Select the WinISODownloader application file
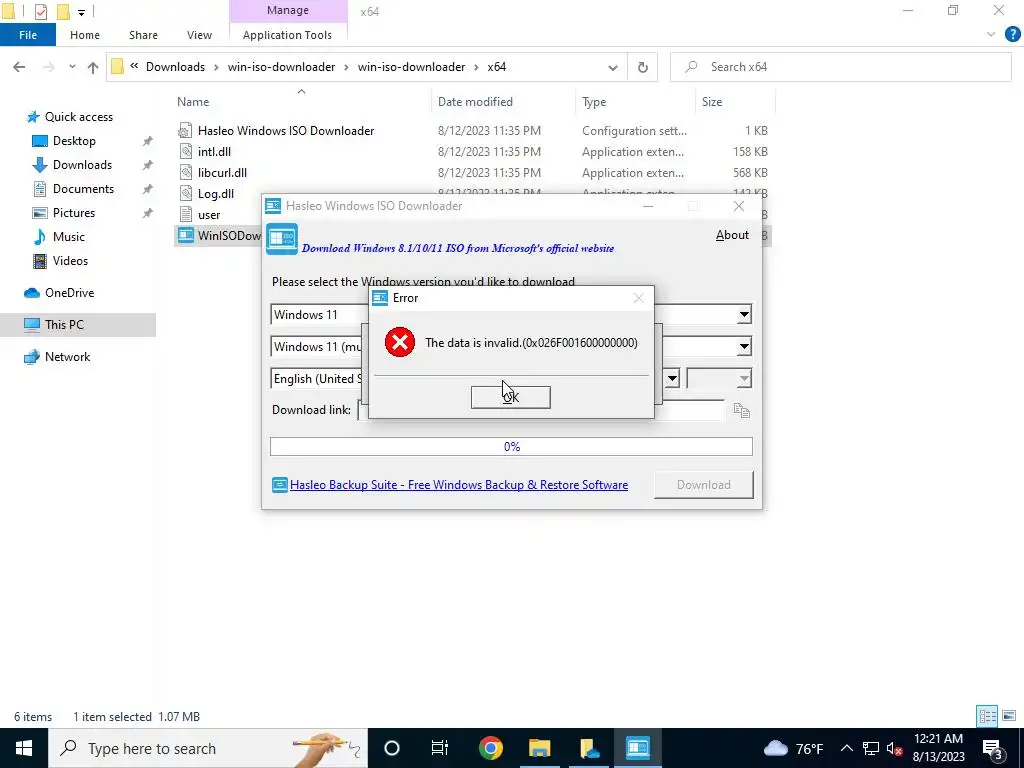Viewport: 1024px width, 768px height. pos(219,236)
